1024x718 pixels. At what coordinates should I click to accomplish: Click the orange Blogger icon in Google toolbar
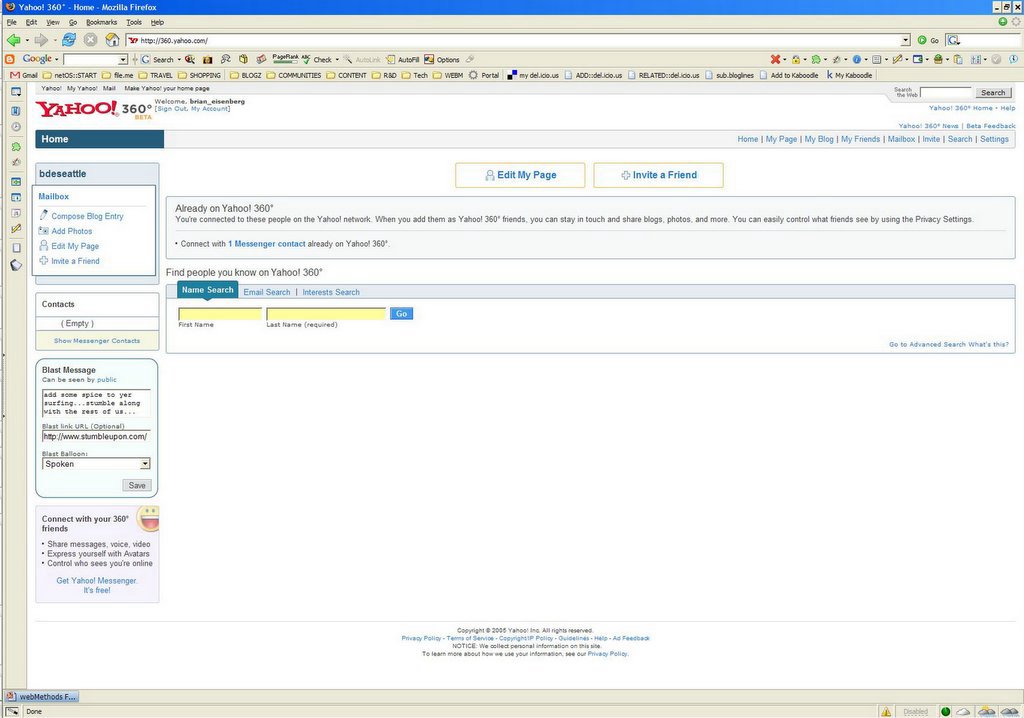10,59
